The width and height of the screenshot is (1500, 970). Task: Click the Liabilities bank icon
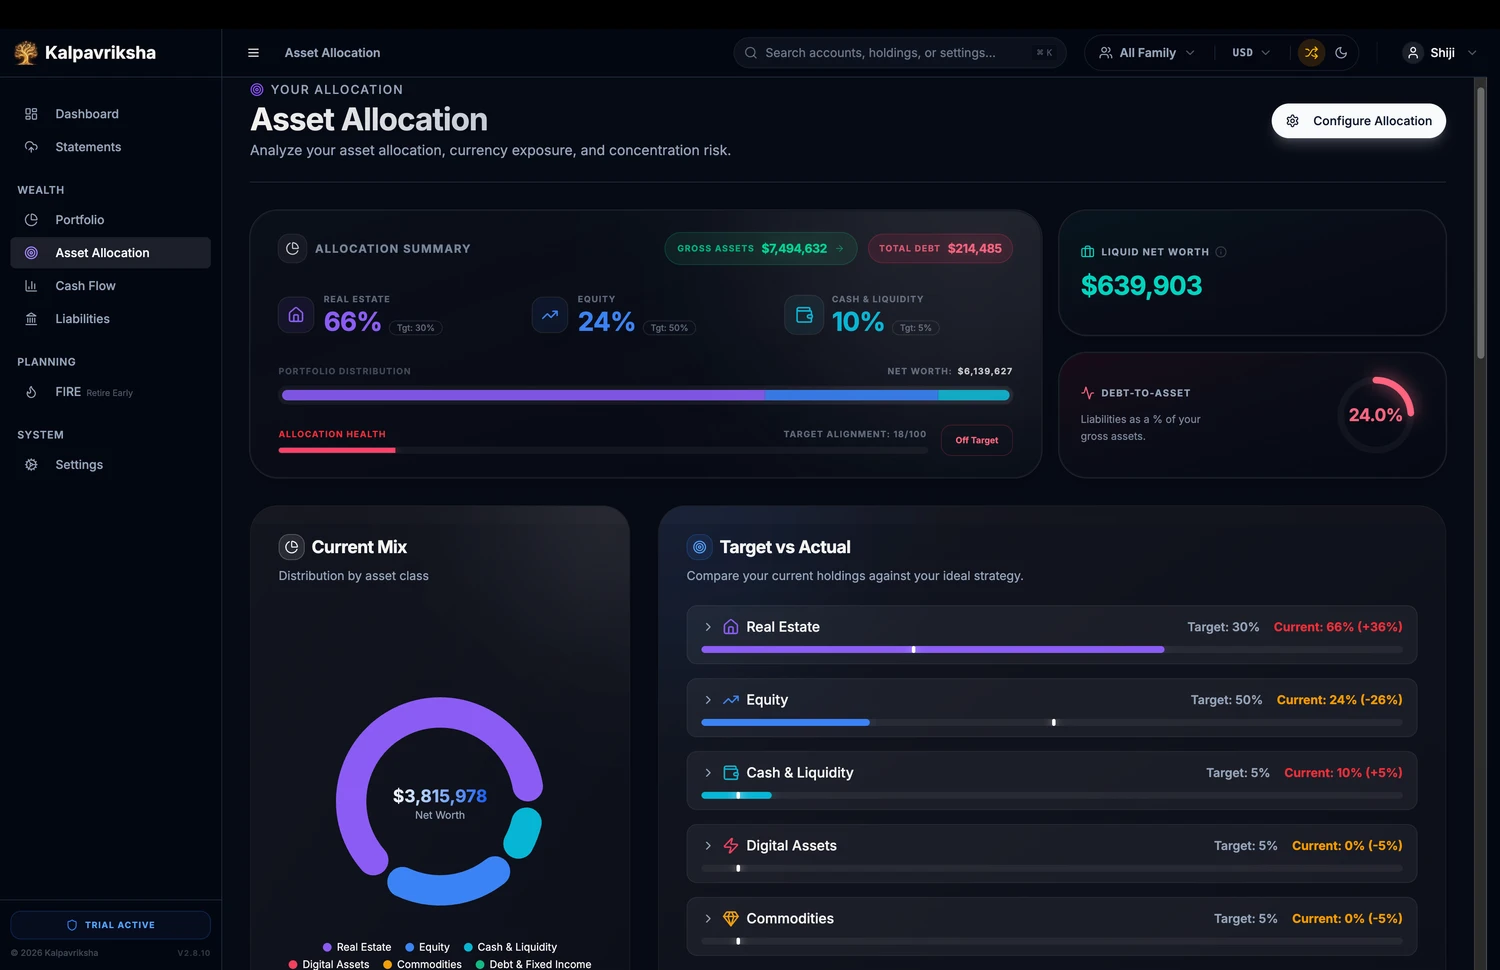click(x=31, y=319)
